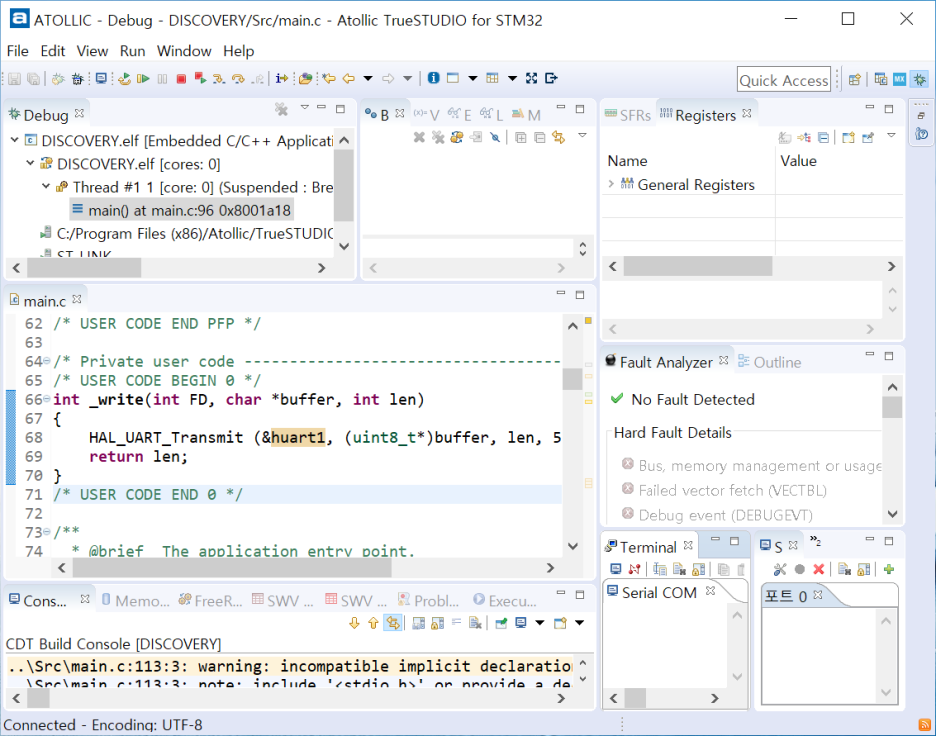Screen dimensions: 936x736
Task: Collapse the DISCOVERY.elf [Embedded C/C++ Application] node
Action: [14, 140]
